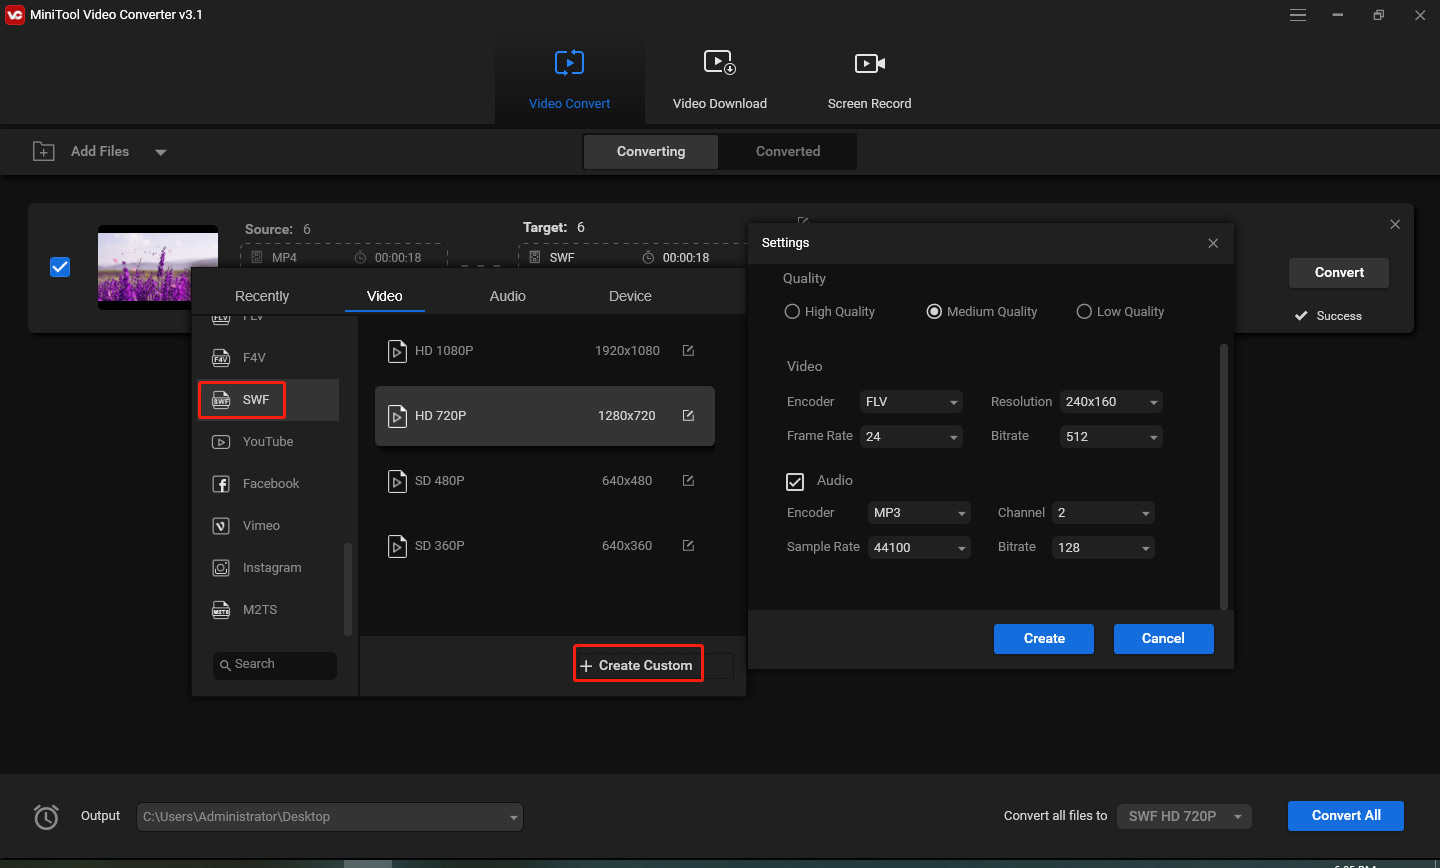Click the format search magnifier icon

[225, 665]
